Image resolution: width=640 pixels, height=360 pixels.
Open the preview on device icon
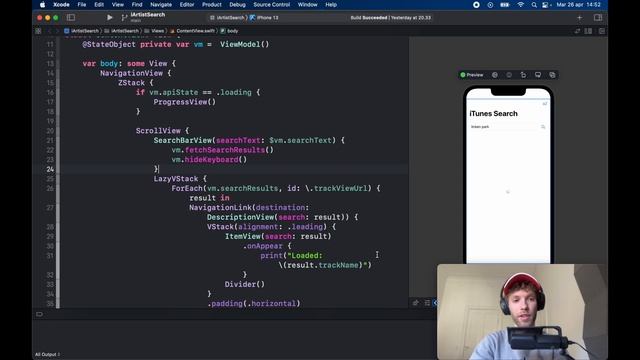[538, 75]
